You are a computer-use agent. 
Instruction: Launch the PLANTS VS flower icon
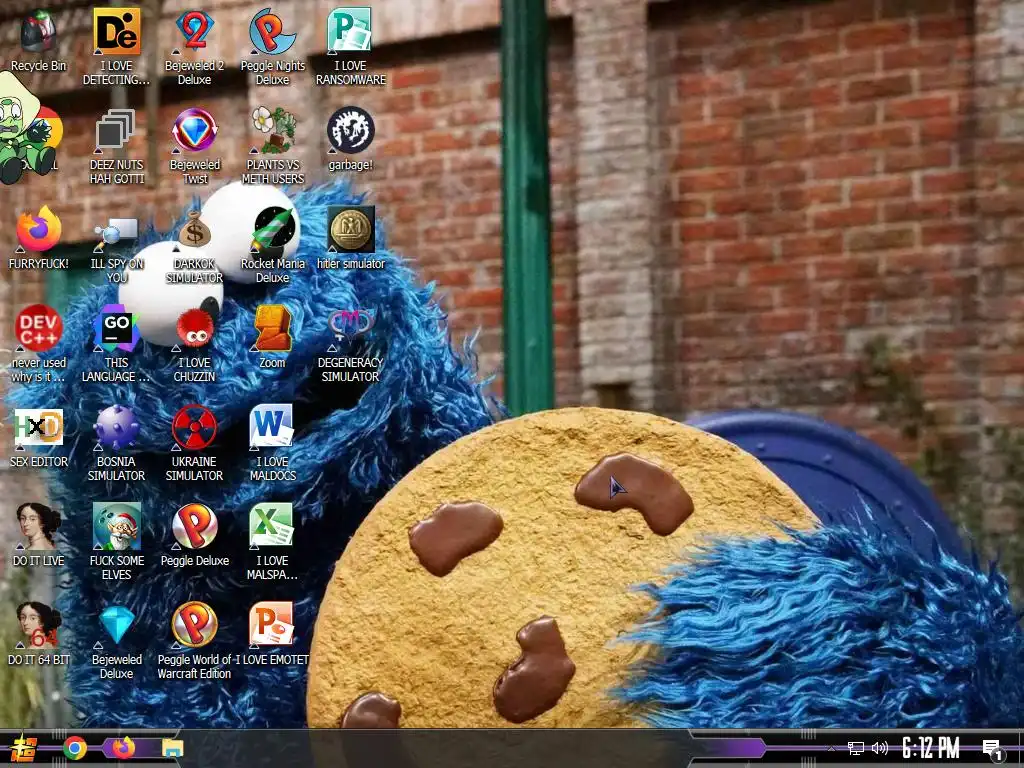pos(272,129)
